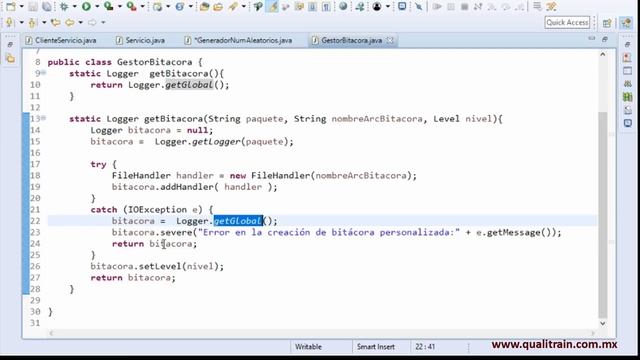
Task: Click the editor vertical scrollbar up arrow
Action: tap(603, 54)
